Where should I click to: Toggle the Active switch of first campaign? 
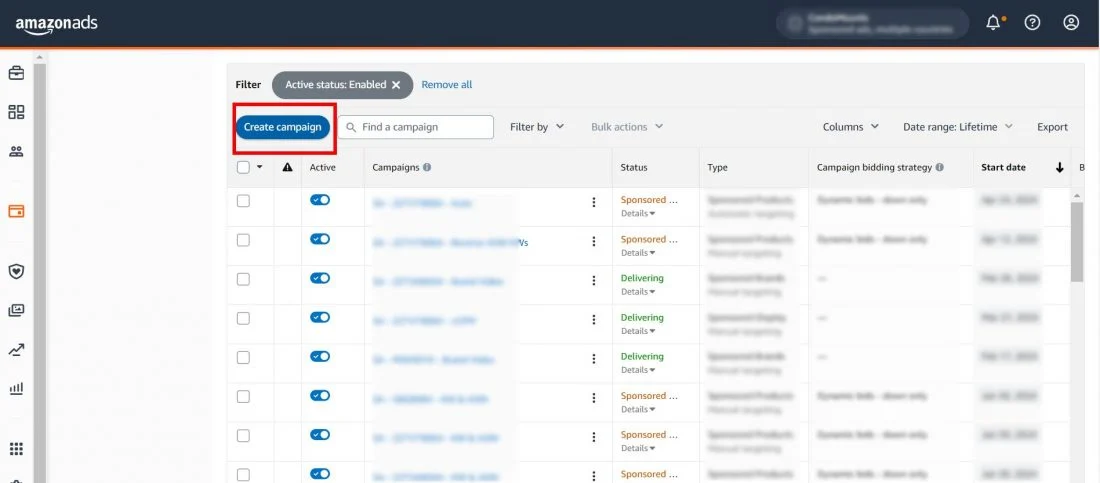coord(320,200)
